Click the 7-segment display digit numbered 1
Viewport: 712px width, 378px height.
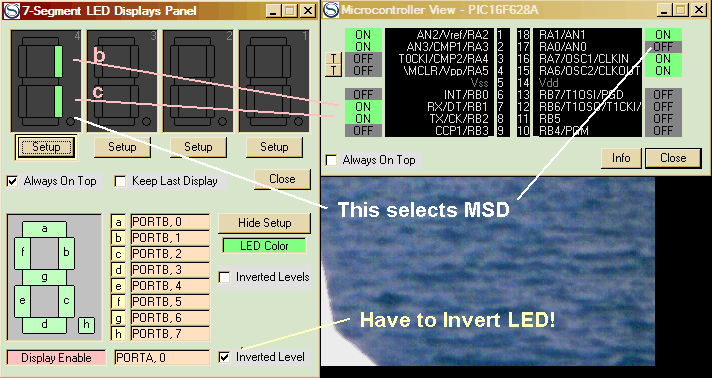click(x=274, y=81)
